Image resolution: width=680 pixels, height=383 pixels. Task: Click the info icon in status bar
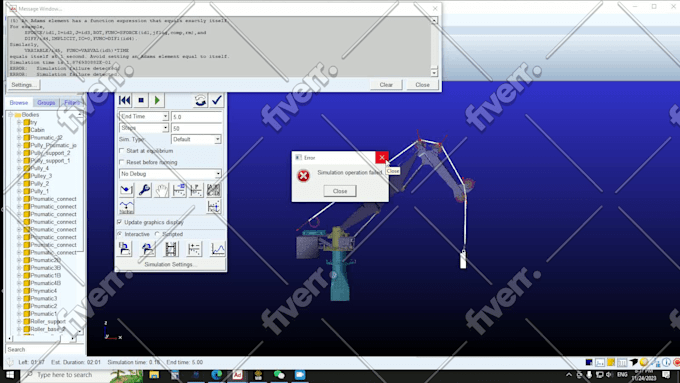pyautogui.click(x=666, y=362)
